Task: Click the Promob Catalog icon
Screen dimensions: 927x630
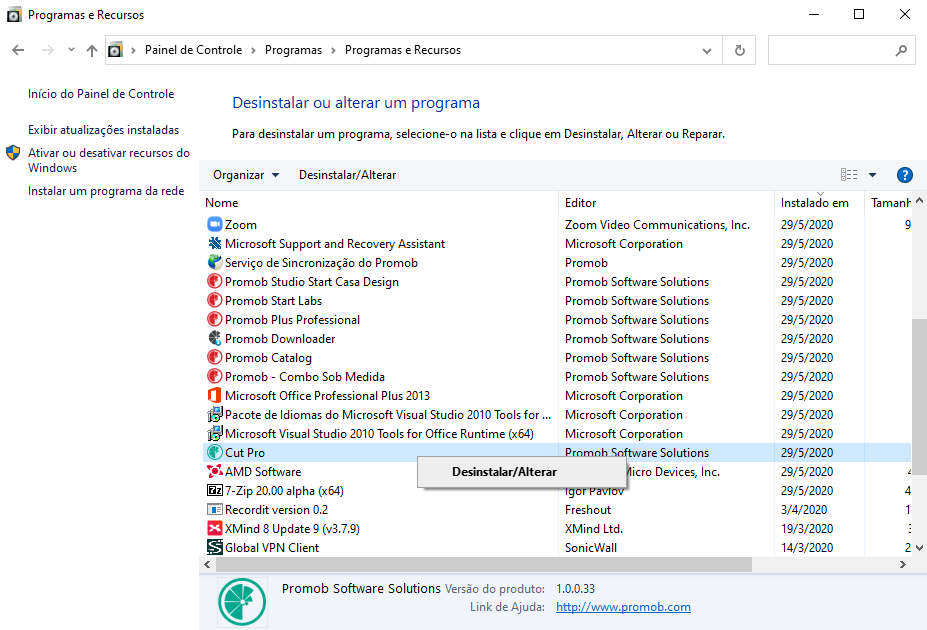Action: [x=215, y=358]
